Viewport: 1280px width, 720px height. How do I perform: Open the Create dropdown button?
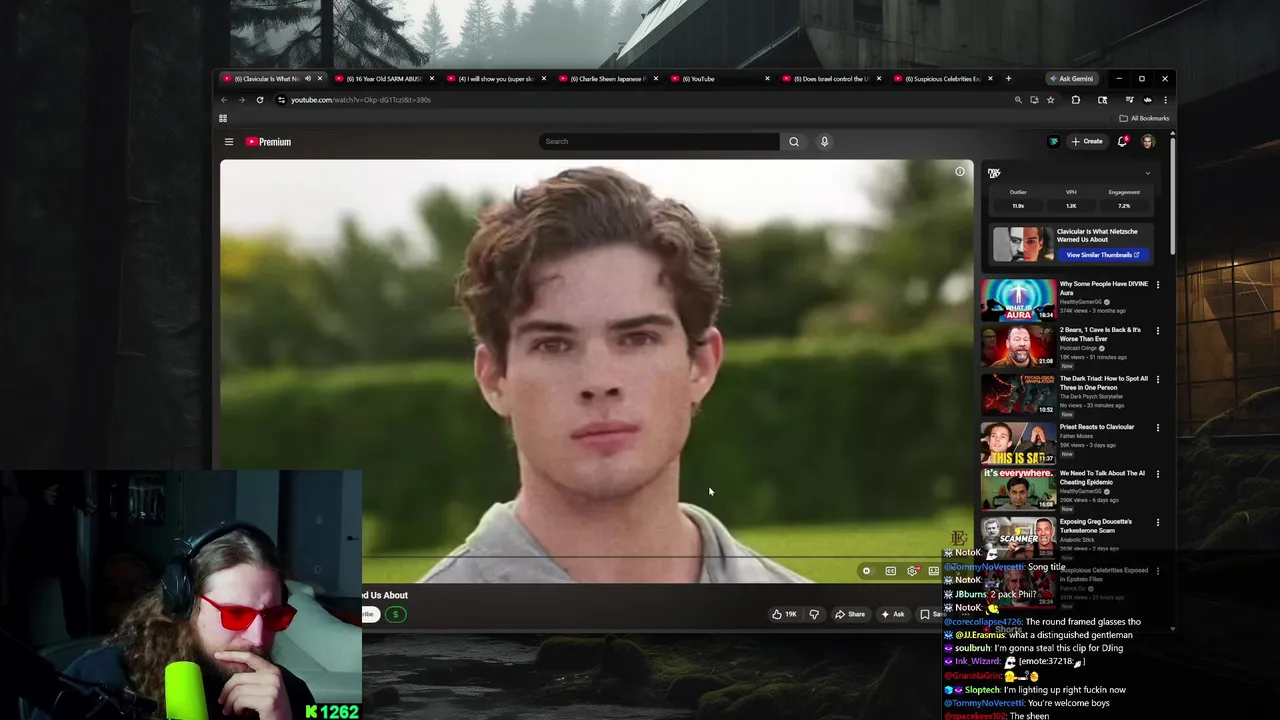tap(1087, 141)
